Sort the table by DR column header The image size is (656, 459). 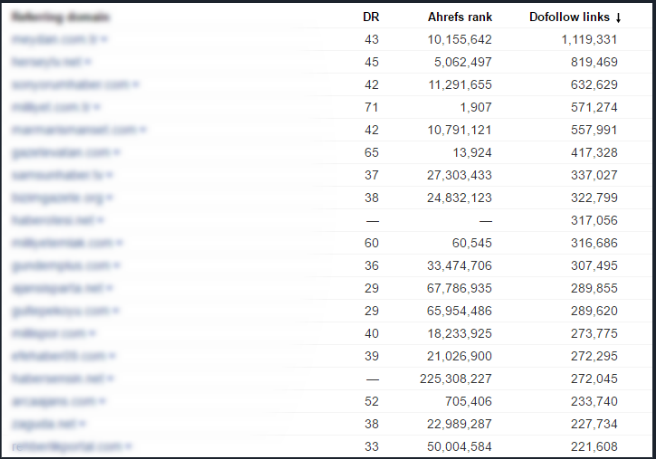coord(370,17)
